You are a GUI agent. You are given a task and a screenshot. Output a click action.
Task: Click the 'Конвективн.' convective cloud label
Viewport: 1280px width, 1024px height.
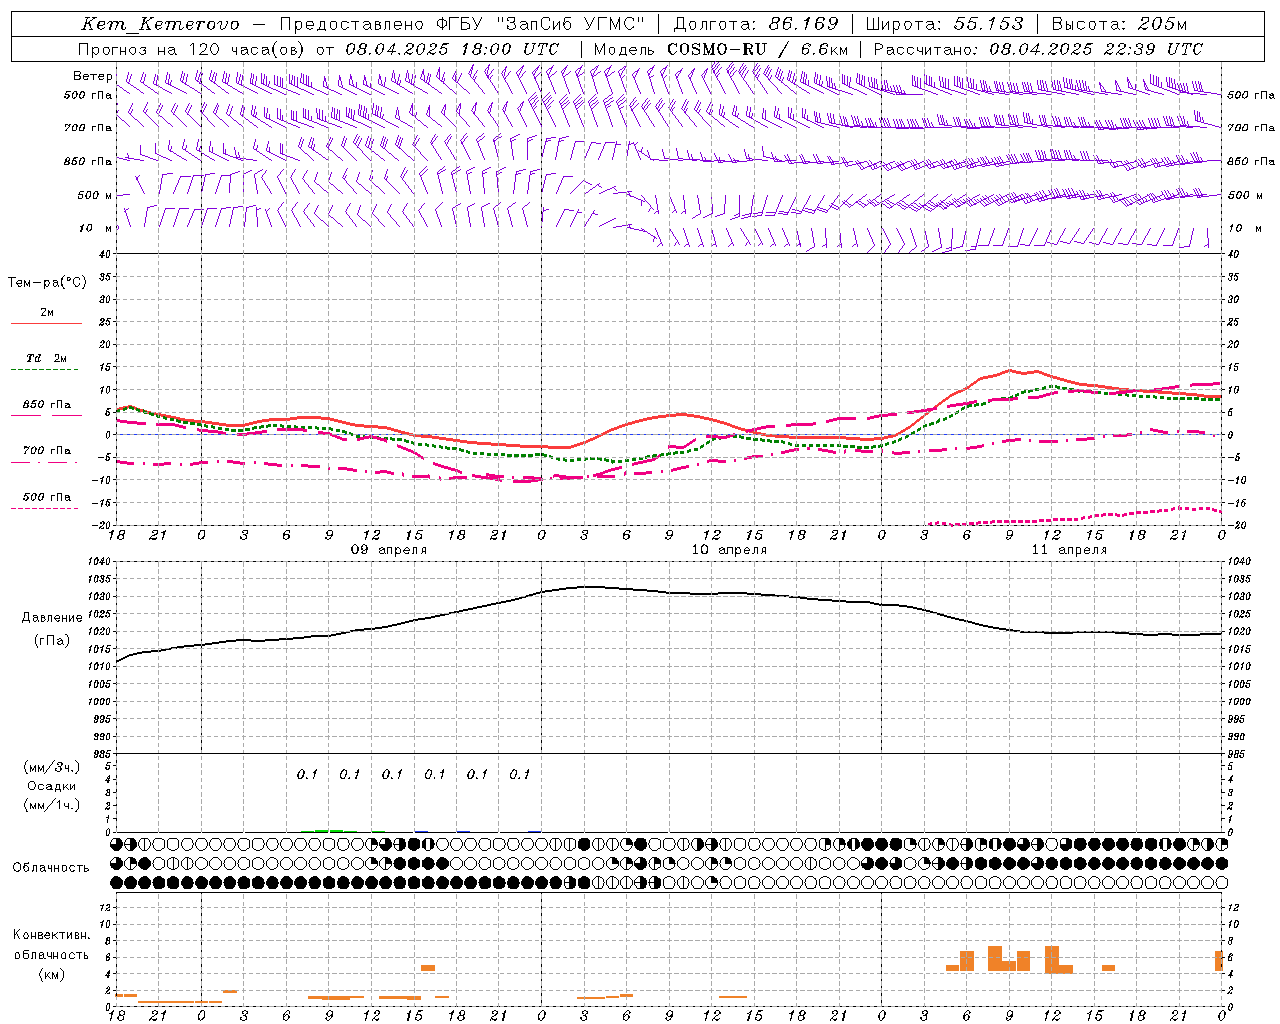tap(51, 935)
